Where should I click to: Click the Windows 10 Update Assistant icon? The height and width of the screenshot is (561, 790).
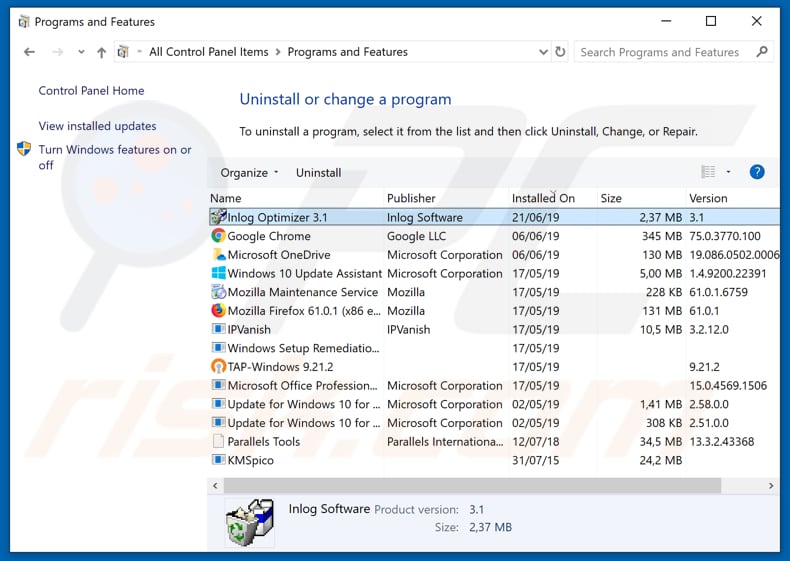click(218, 273)
